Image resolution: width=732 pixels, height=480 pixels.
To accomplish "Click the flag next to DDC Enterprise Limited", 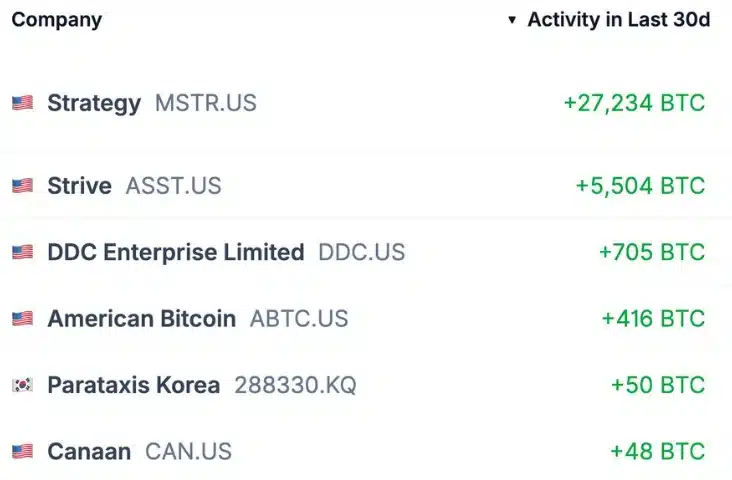I will tap(22, 252).
